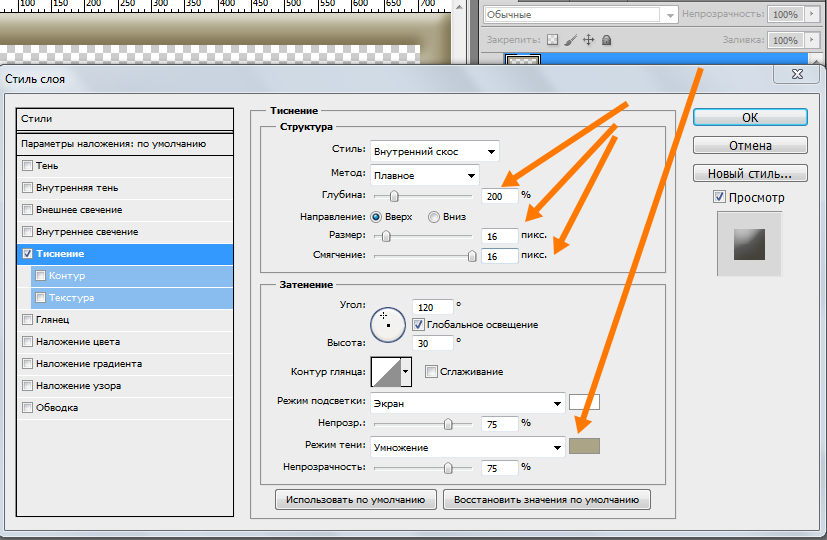This screenshot has height=540, width=827.
Task: Click highlight Непрозр. value field 75
Action: coord(499,424)
